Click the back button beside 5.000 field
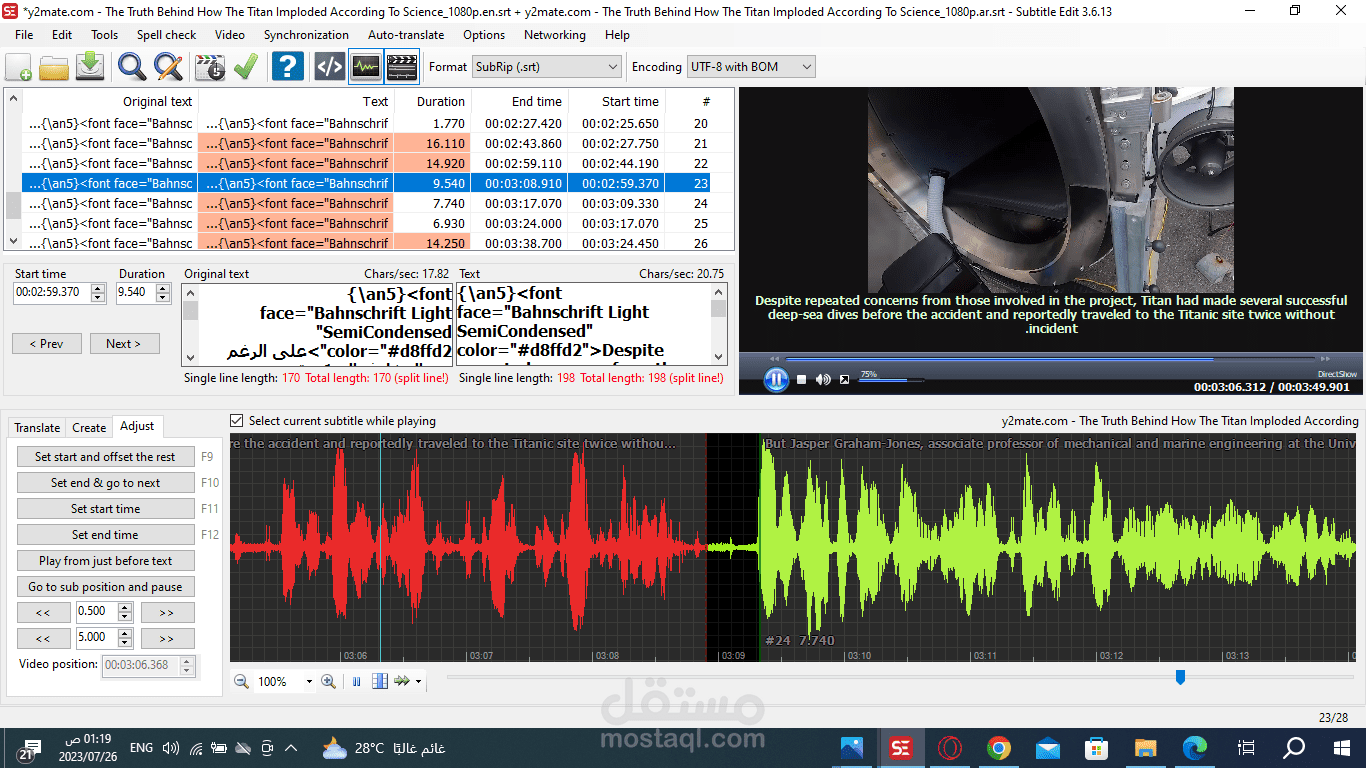 tap(44, 638)
